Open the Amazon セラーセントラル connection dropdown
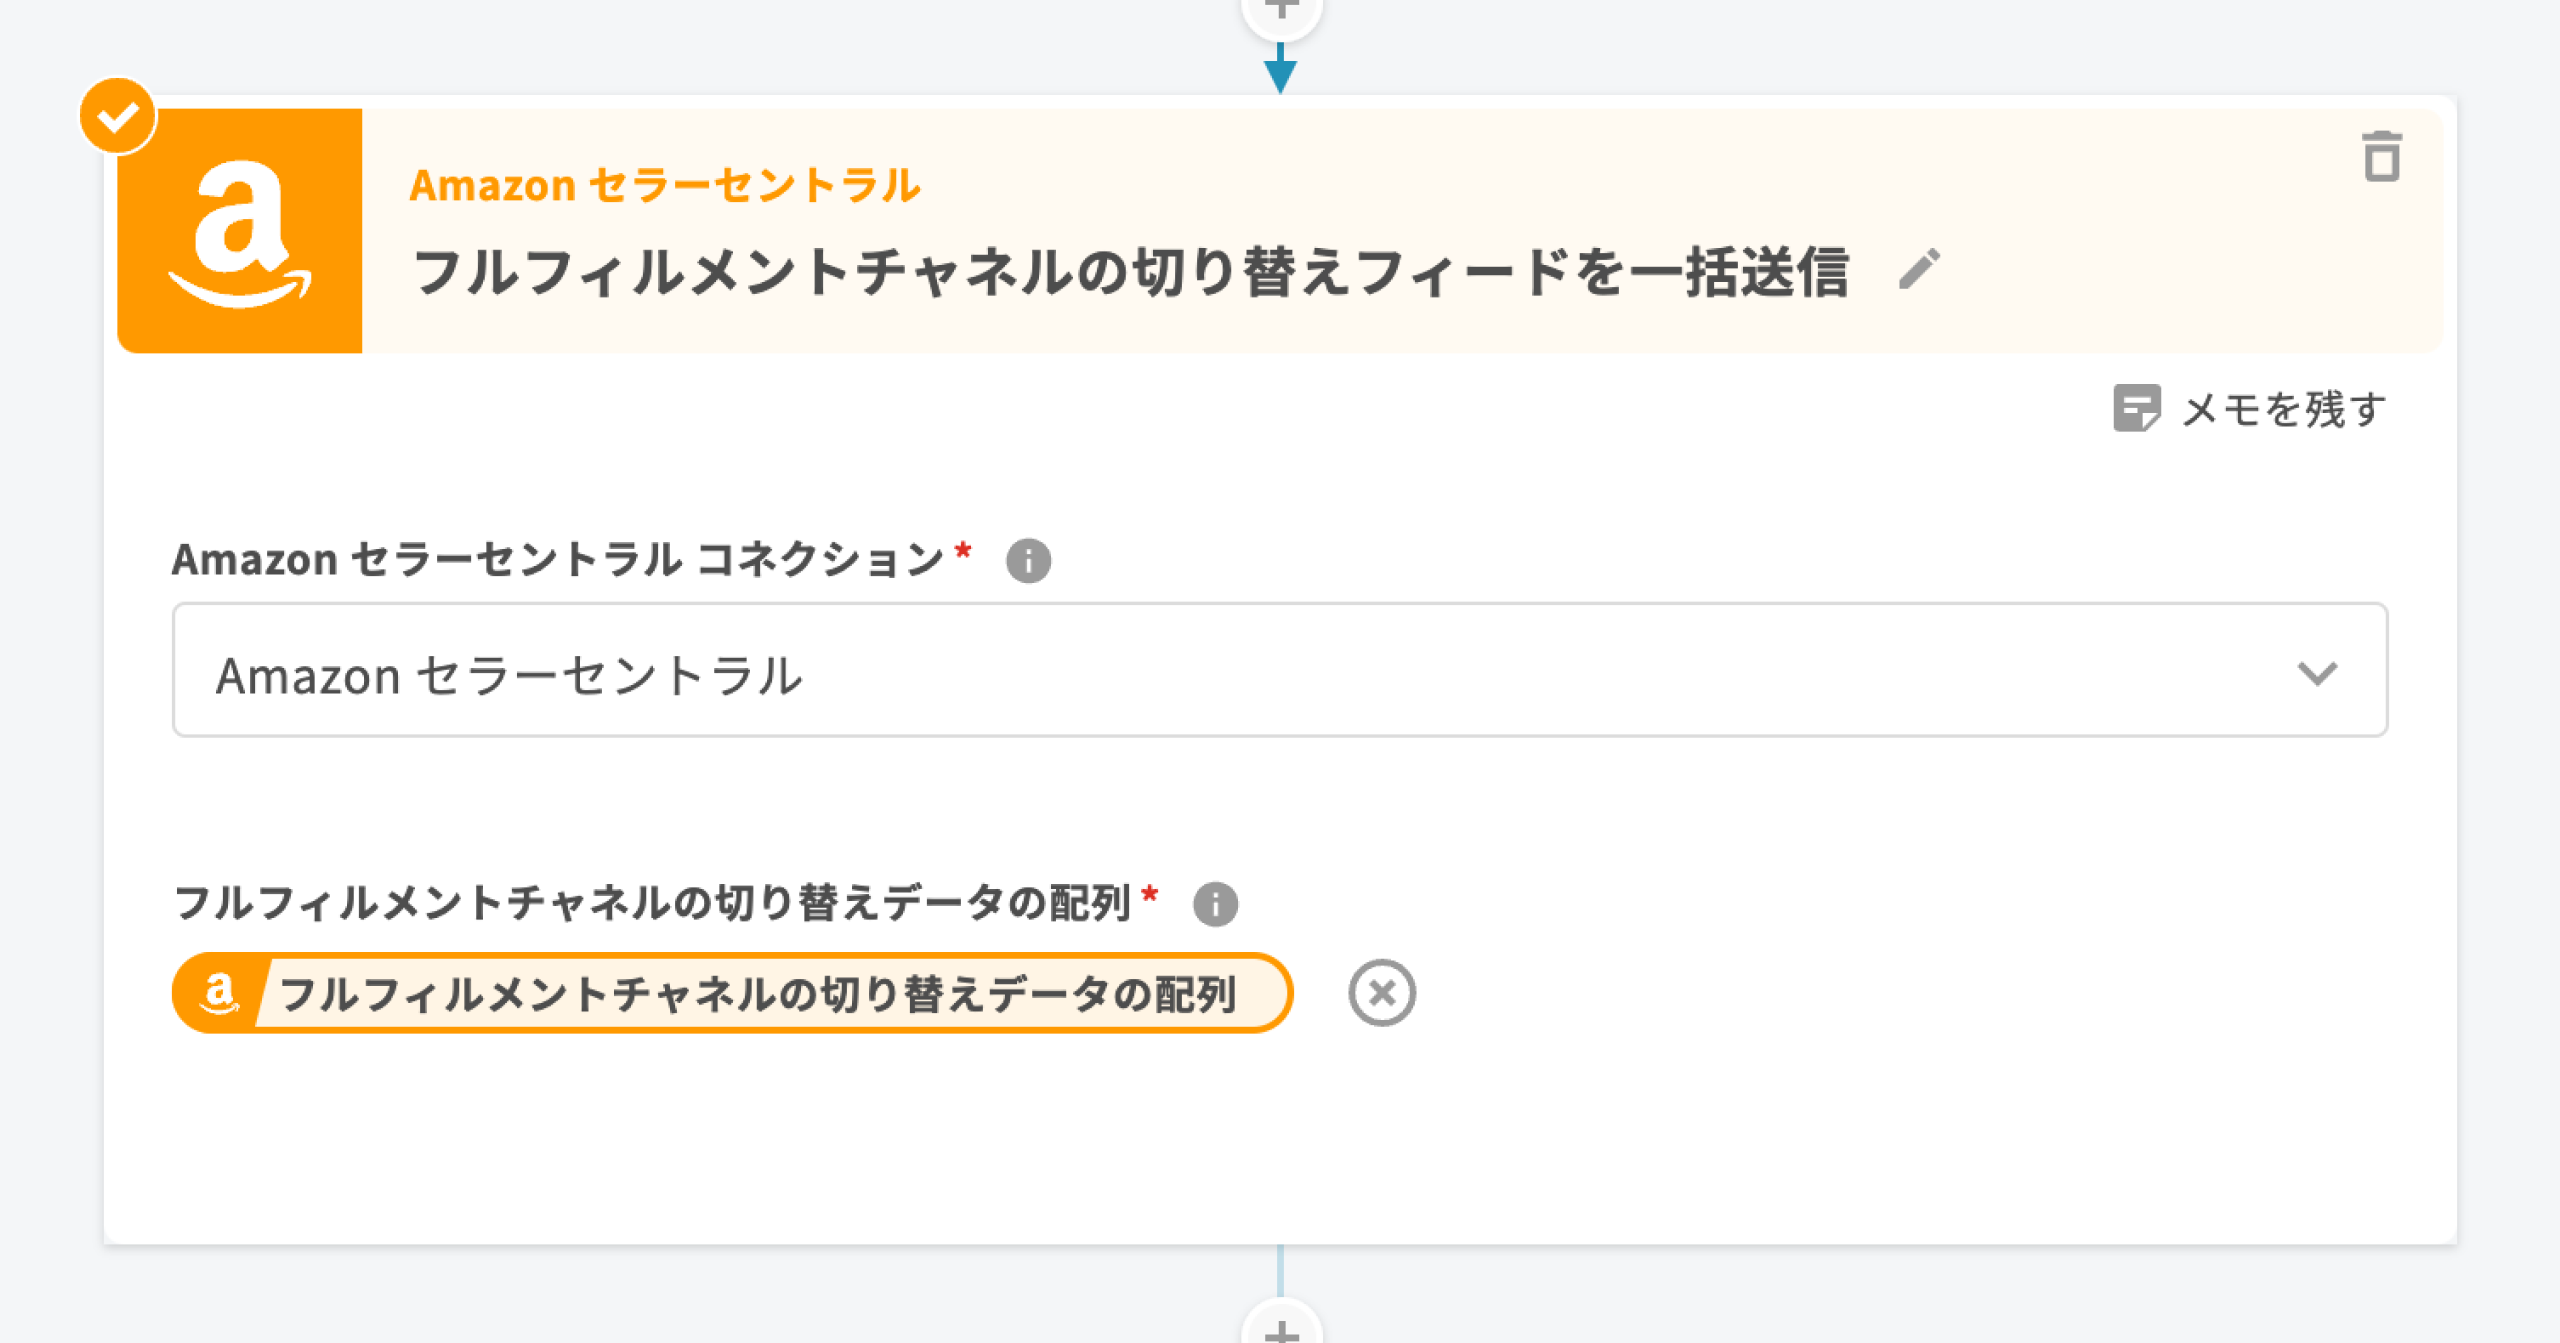Screen dimensions: 2560x1343 (1279, 670)
